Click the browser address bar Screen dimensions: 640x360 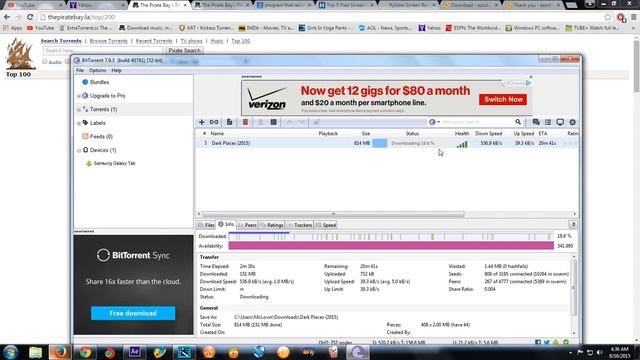pyautogui.click(x=322, y=17)
